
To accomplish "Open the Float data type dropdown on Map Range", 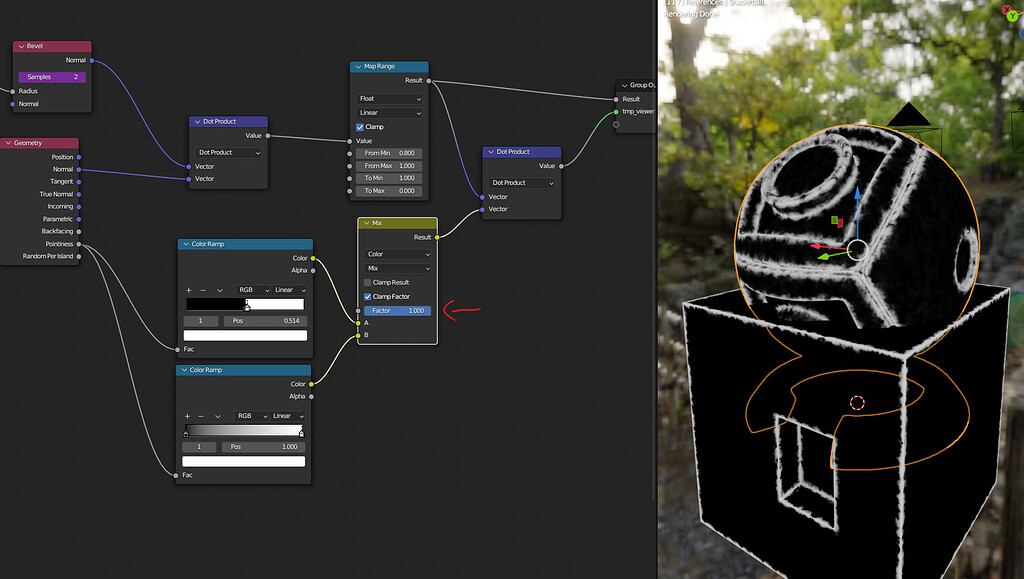I will pos(389,98).
